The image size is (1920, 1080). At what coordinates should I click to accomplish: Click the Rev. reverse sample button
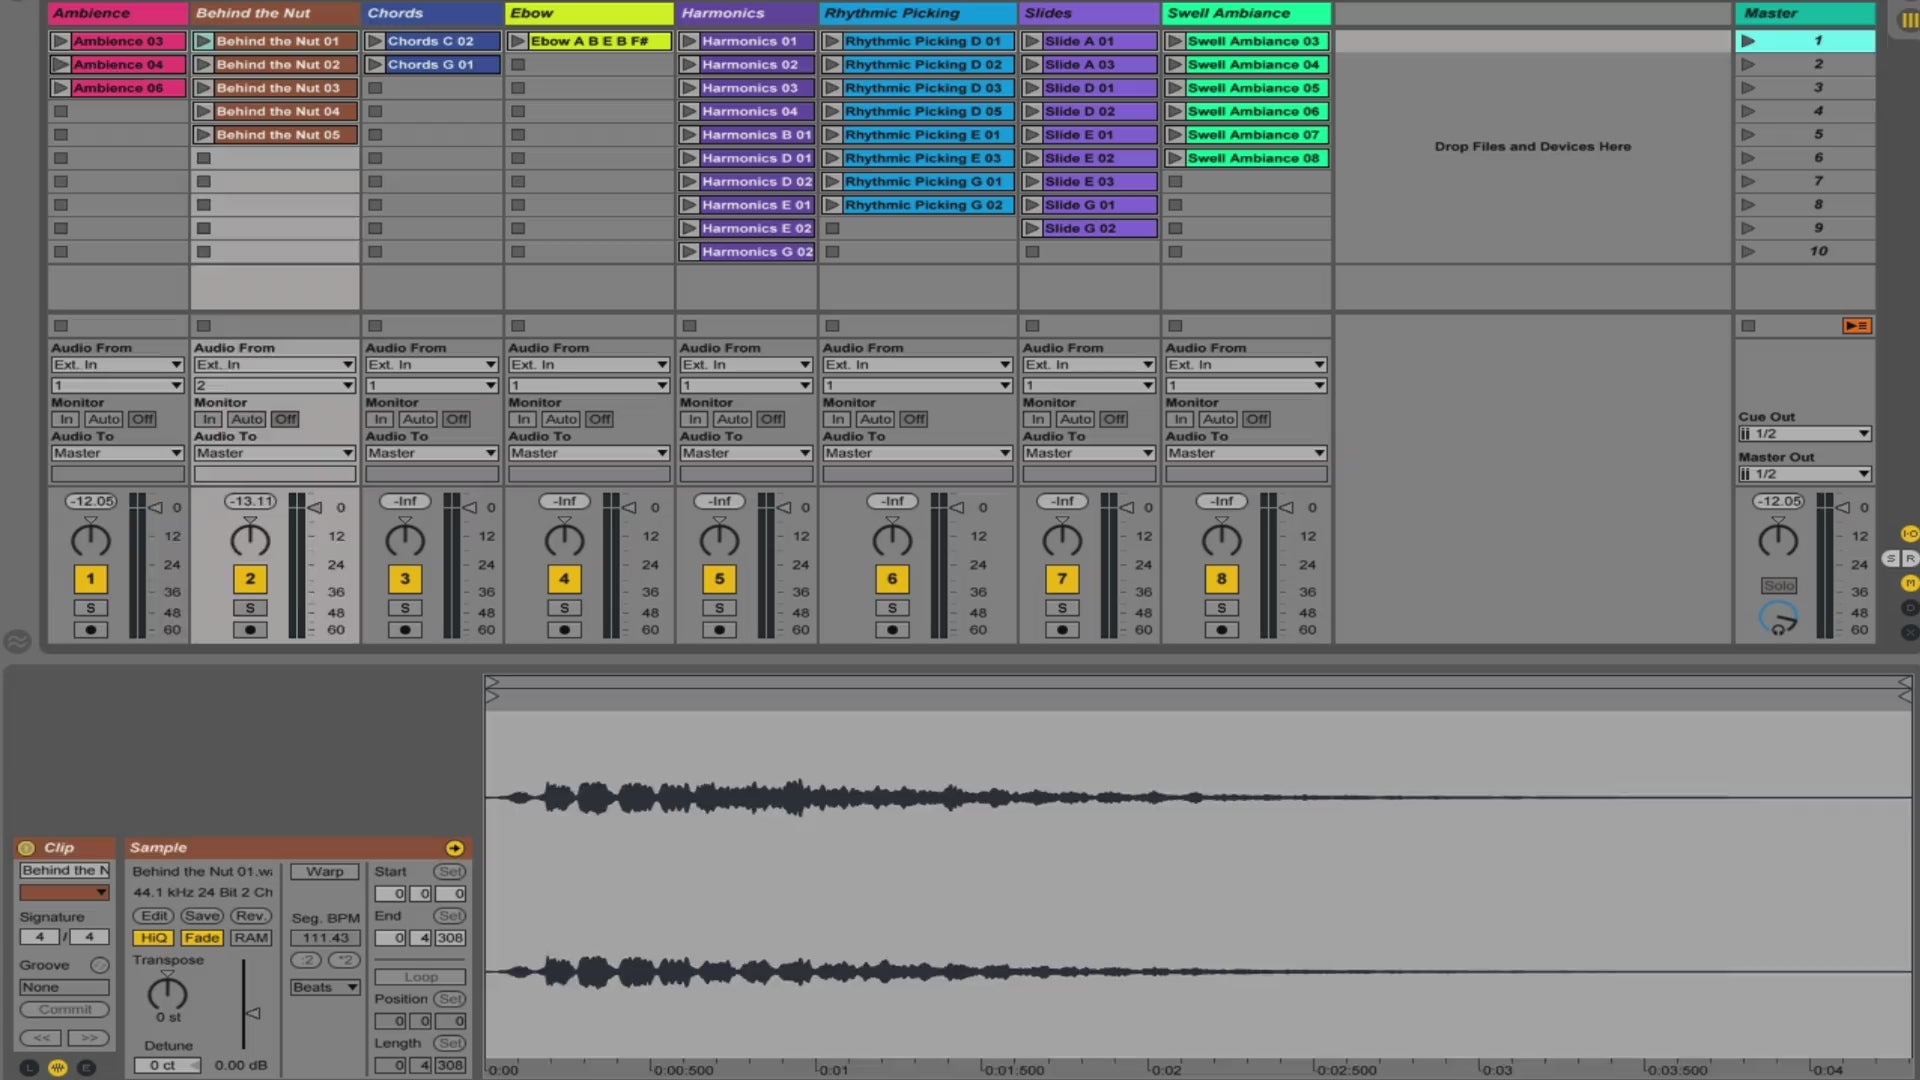[250, 916]
